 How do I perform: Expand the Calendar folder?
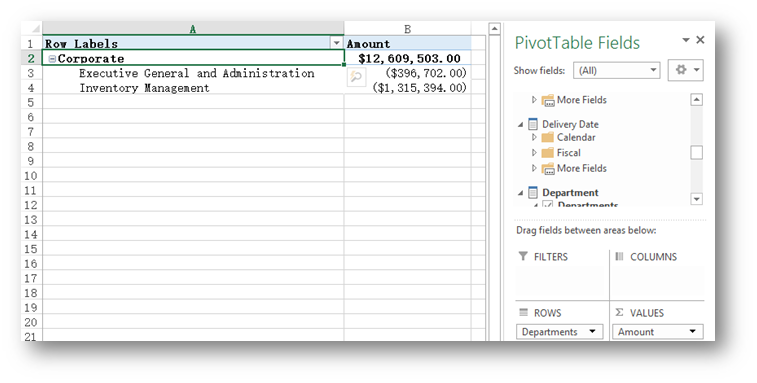(534, 137)
